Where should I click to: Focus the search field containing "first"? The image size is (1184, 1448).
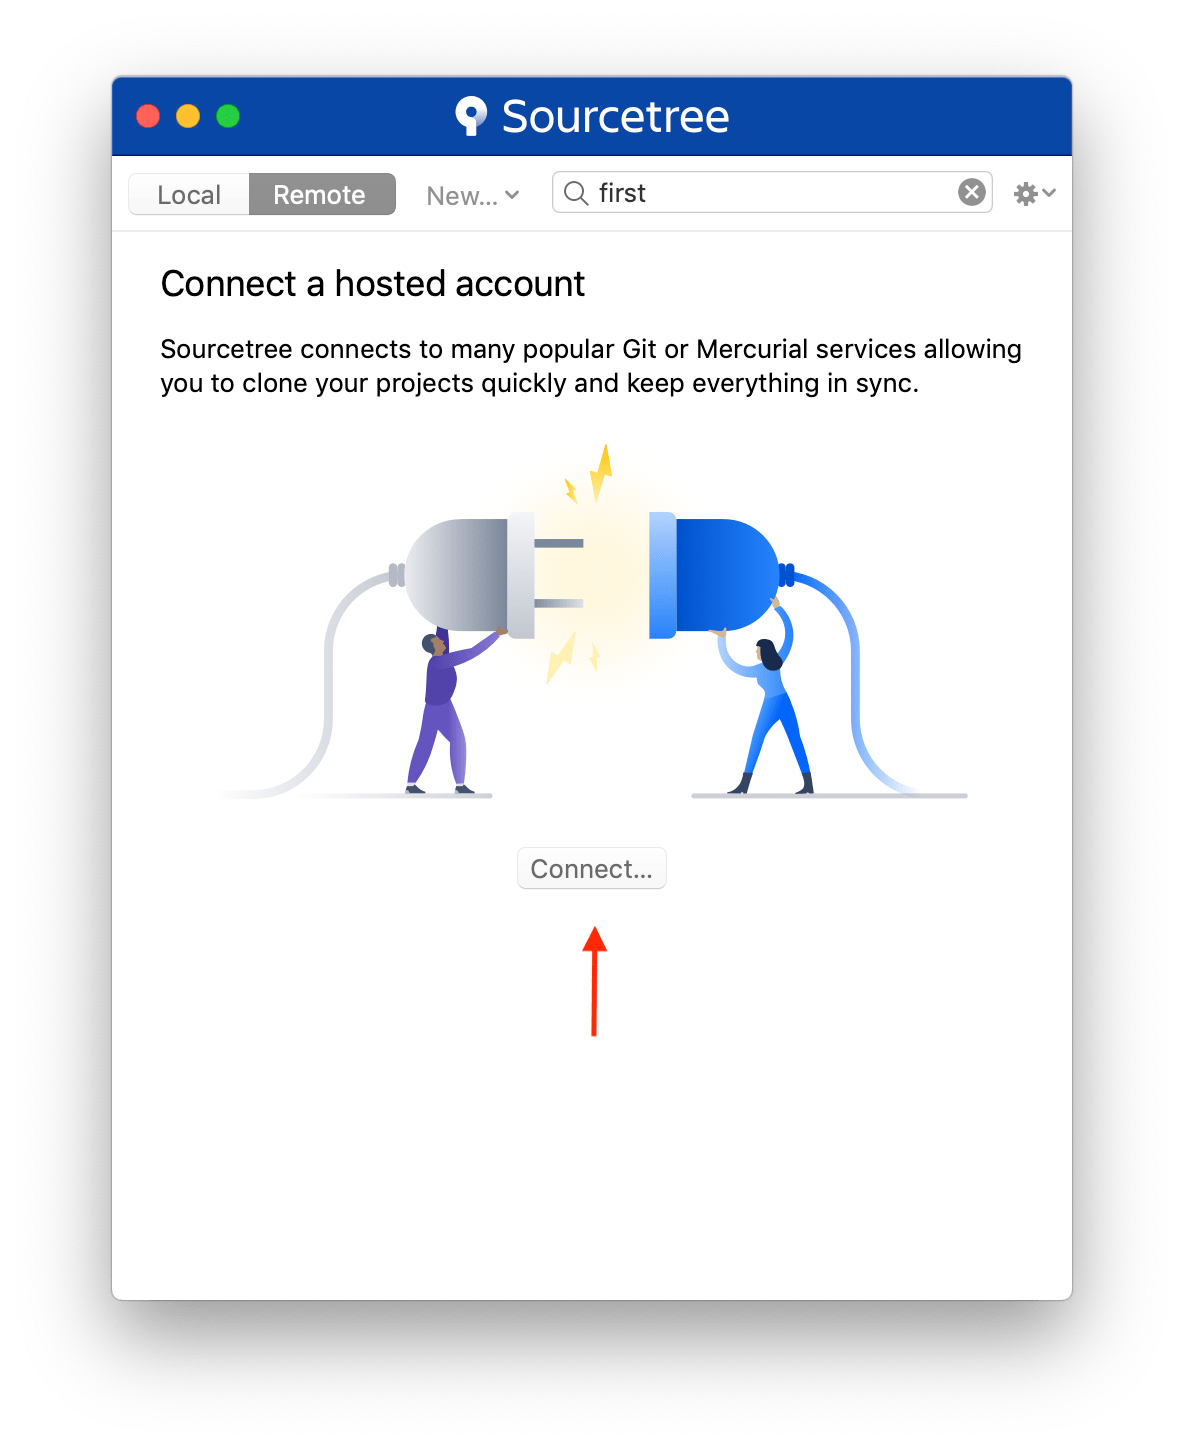click(x=772, y=192)
